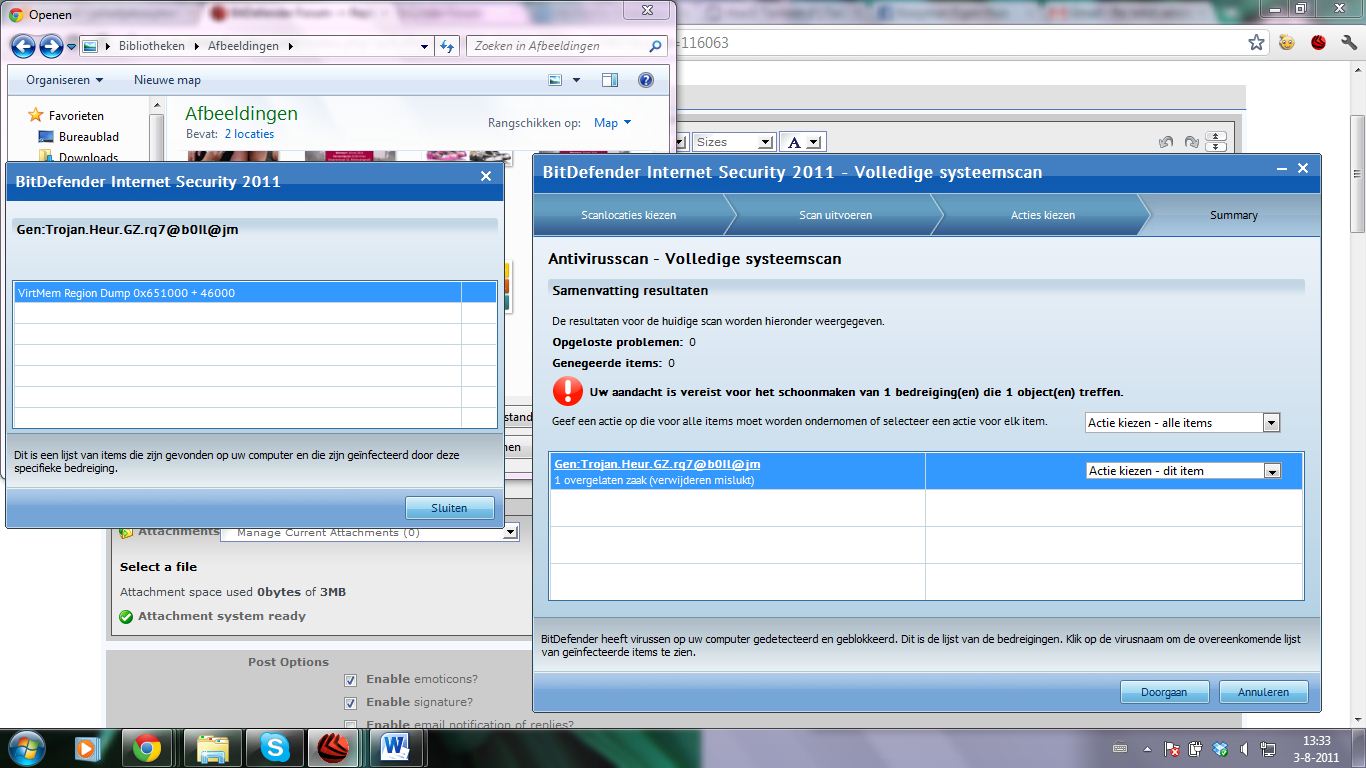
Task: Bookmark the page with Chrome star icon
Action: (x=1257, y=42)
